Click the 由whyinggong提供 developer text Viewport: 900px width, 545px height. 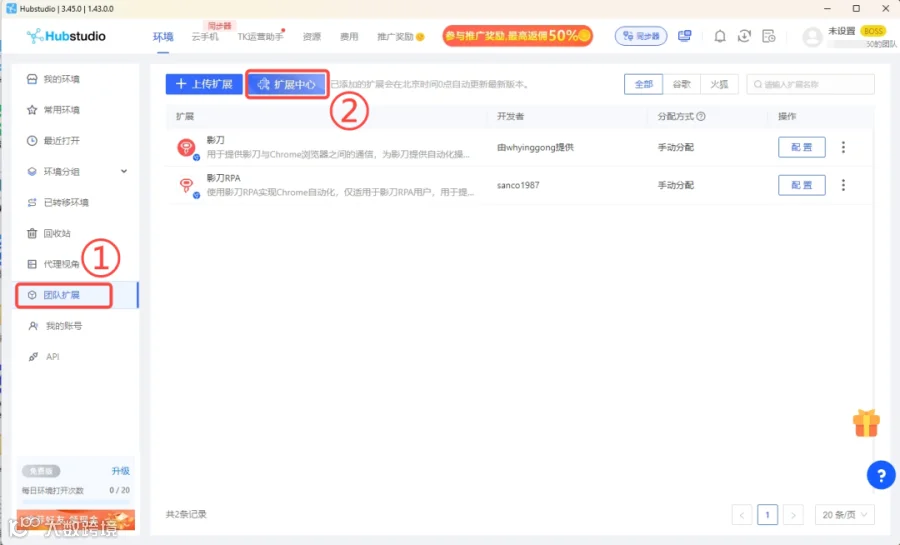pos(535,147)
